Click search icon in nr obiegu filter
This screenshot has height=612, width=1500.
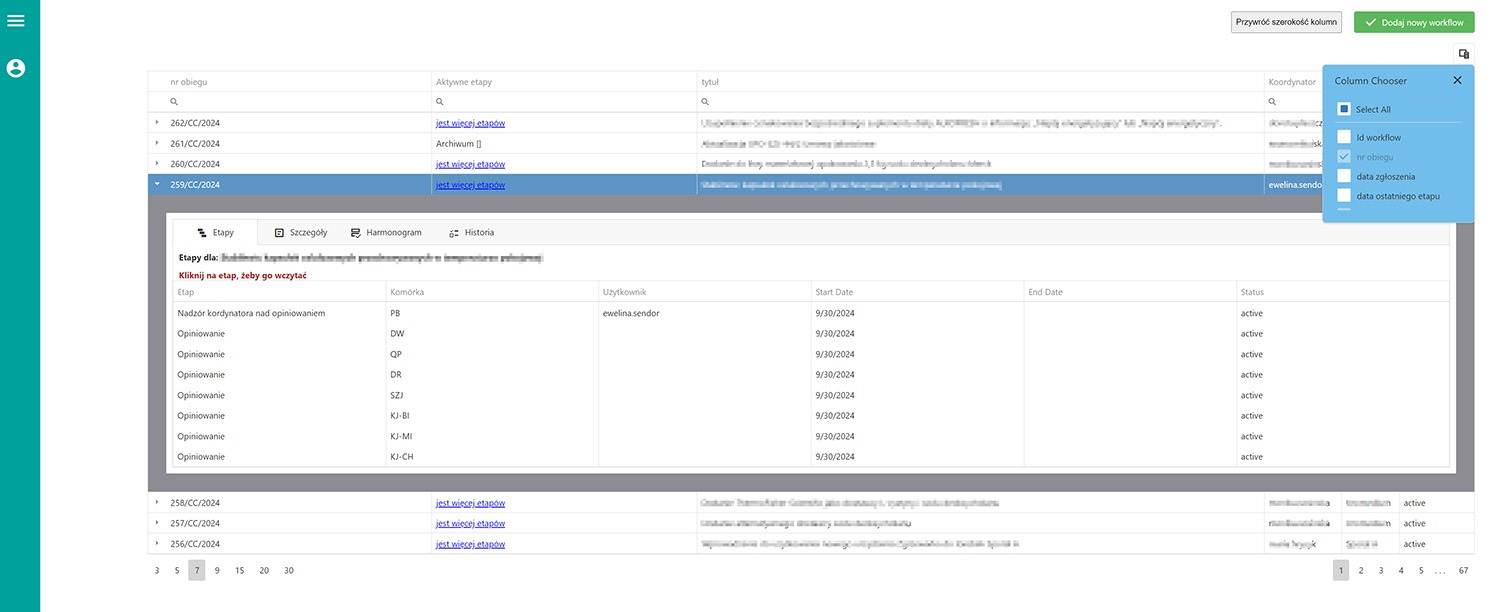click(174, 102)
